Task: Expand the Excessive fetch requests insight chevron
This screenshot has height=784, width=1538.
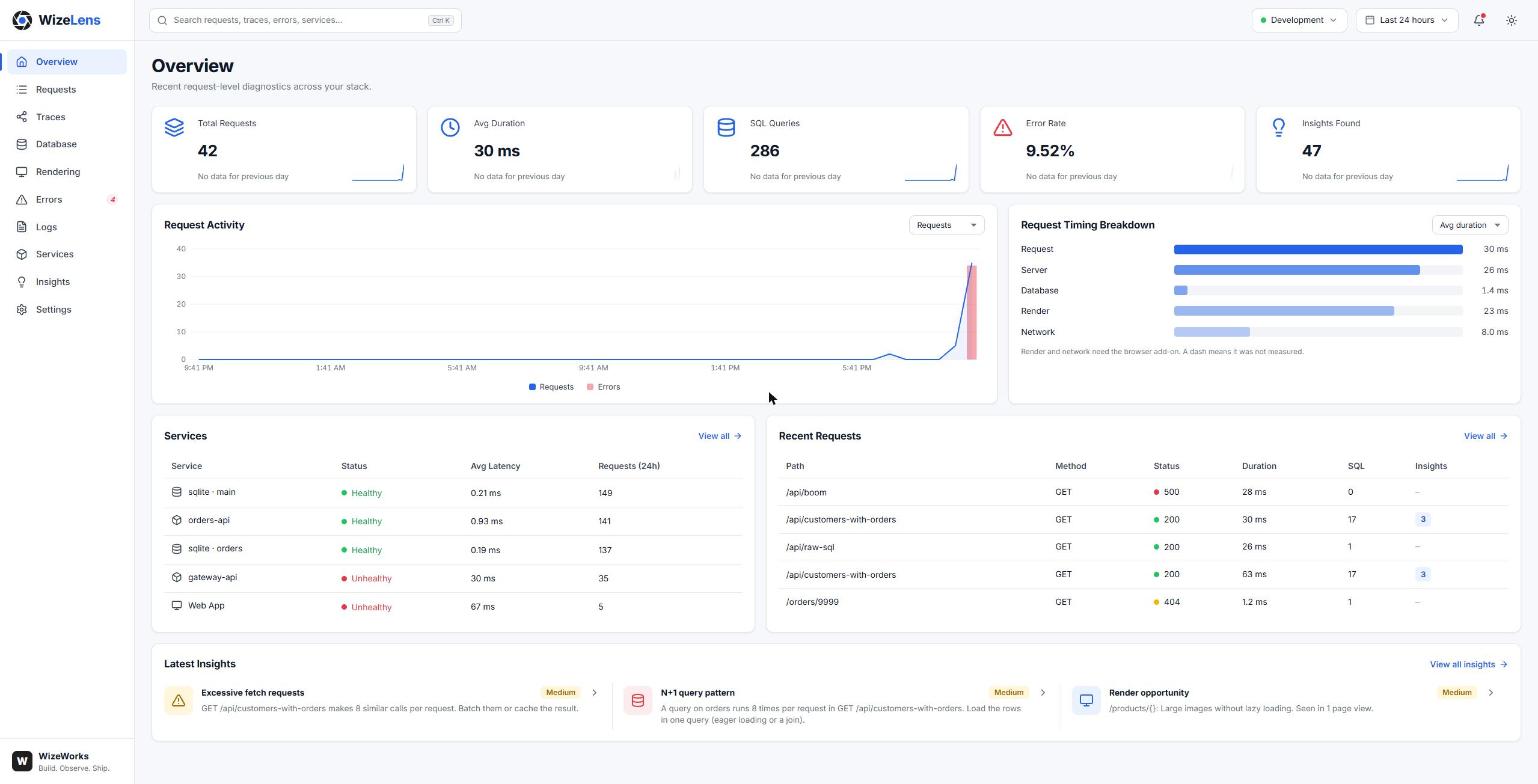Action: 594,693
